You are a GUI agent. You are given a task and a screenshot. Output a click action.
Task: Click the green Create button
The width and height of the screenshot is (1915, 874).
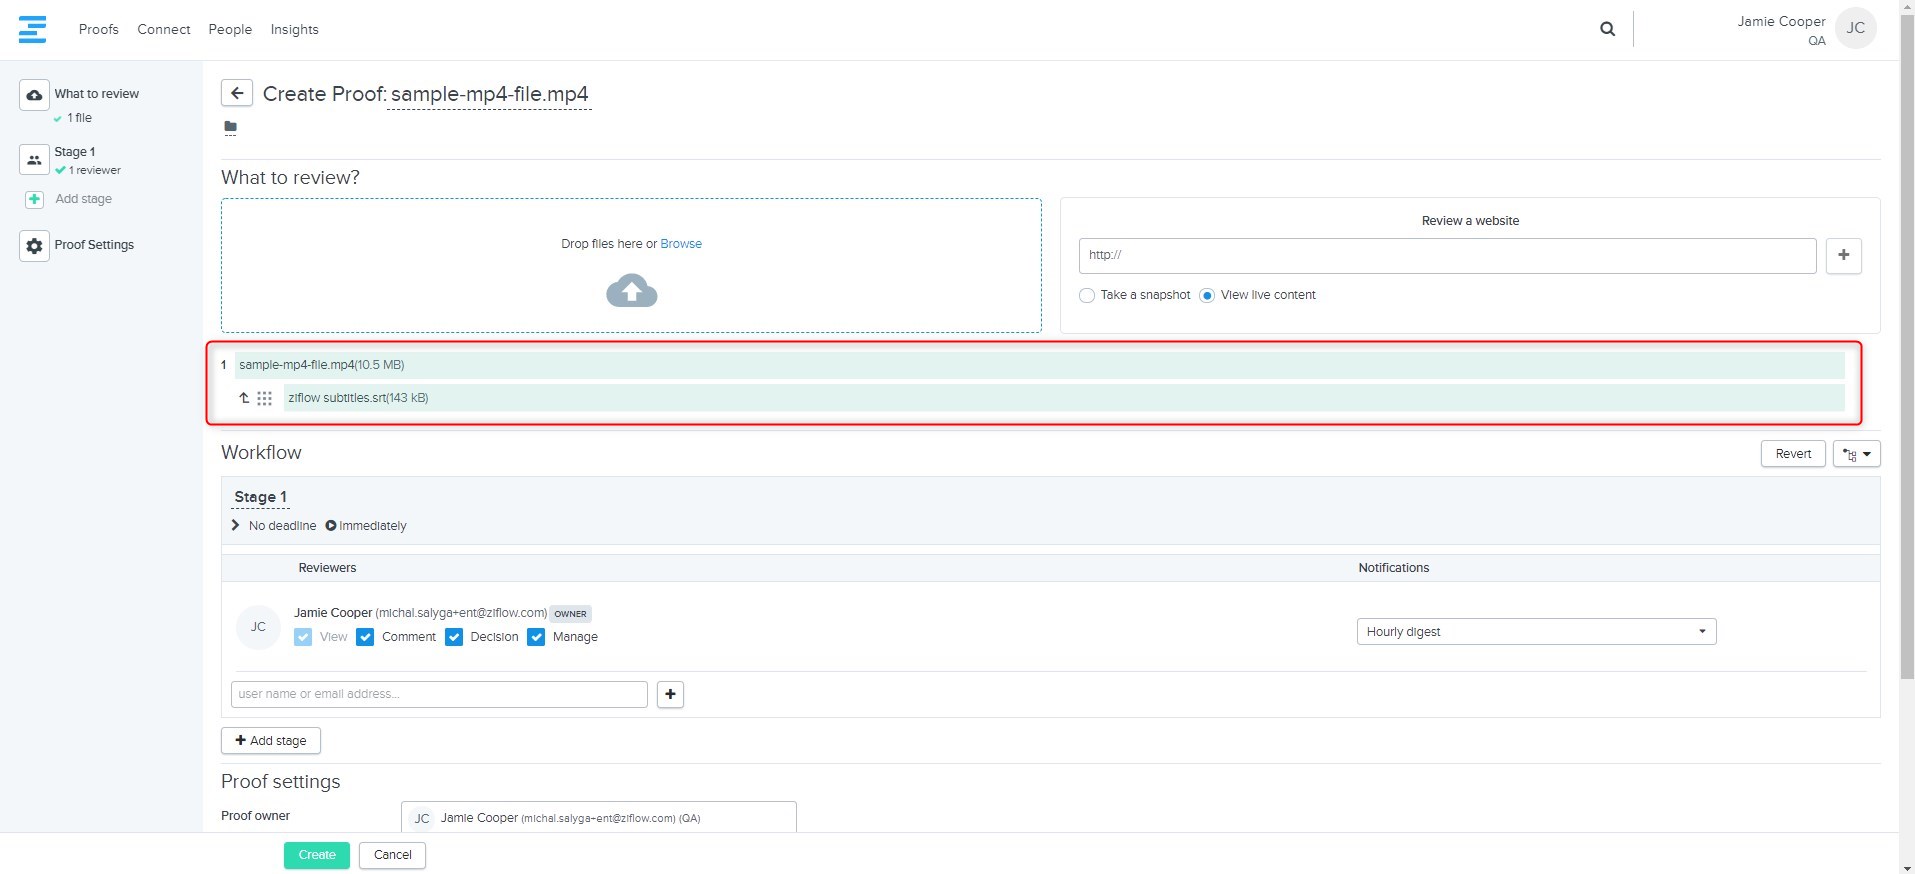(316, 855)
